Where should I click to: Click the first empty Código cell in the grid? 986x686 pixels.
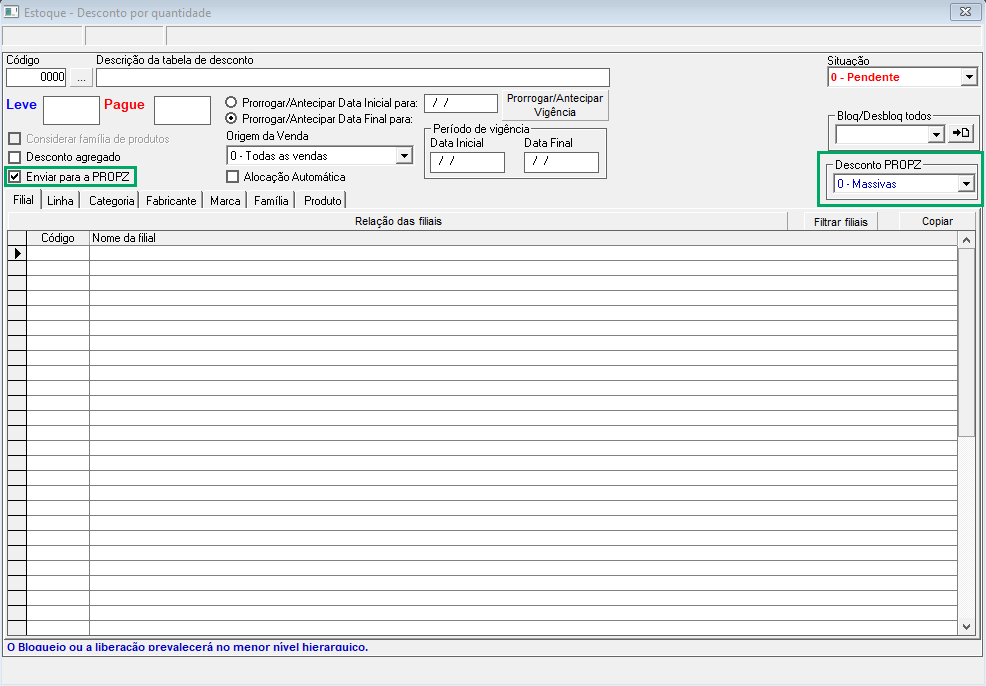[58, 253]
